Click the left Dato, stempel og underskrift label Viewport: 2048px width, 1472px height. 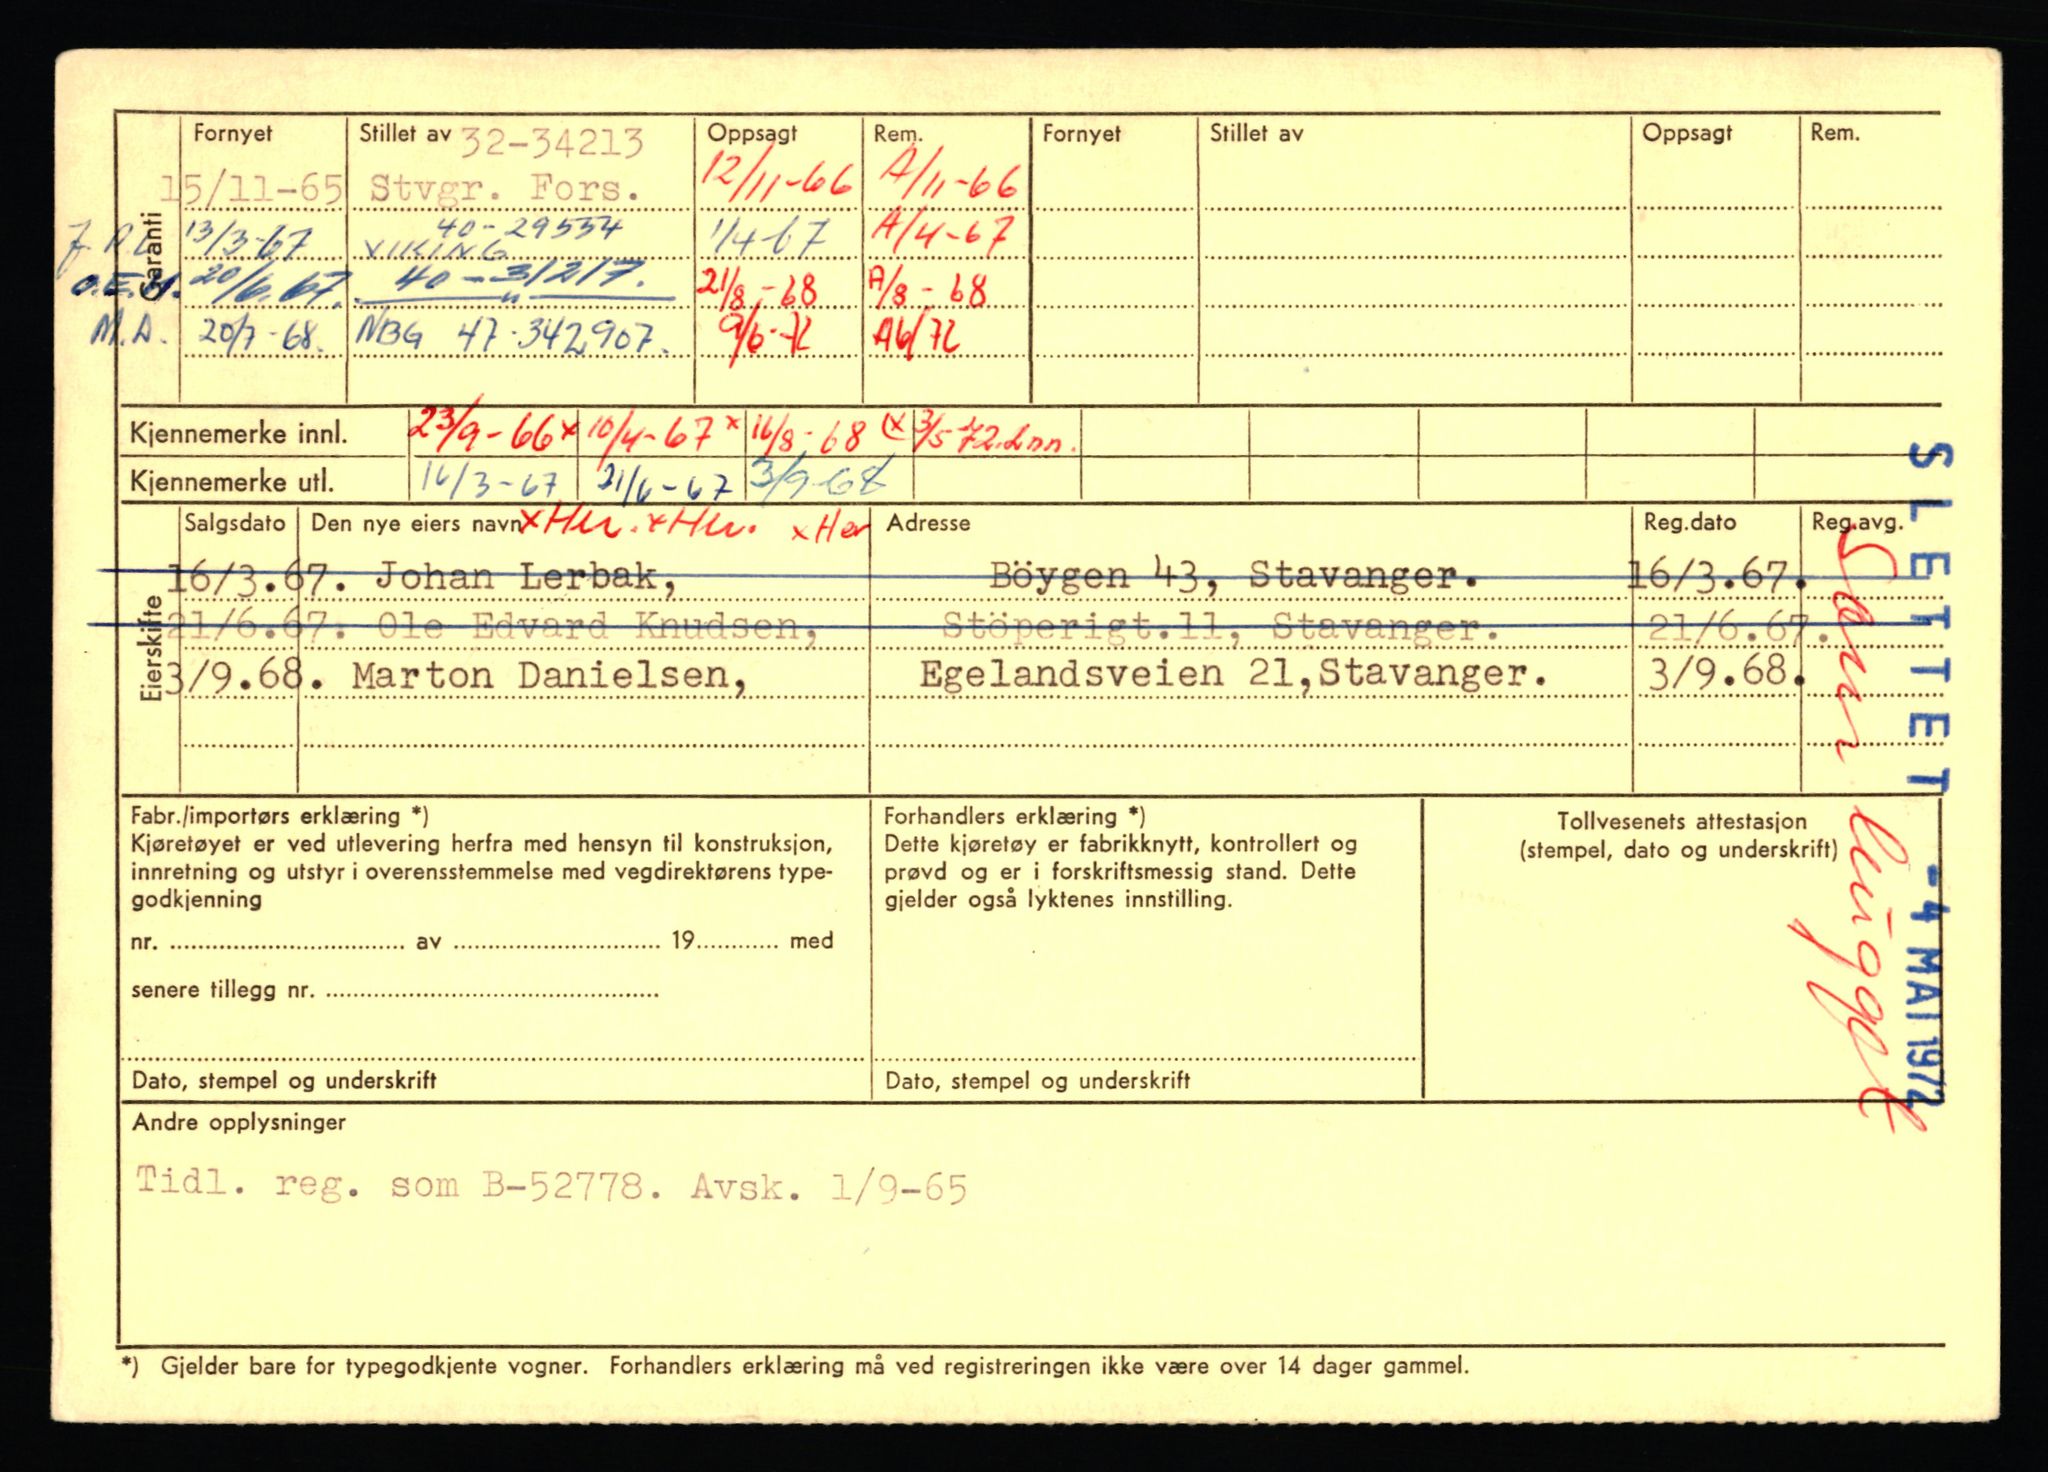click(284, 1080)
